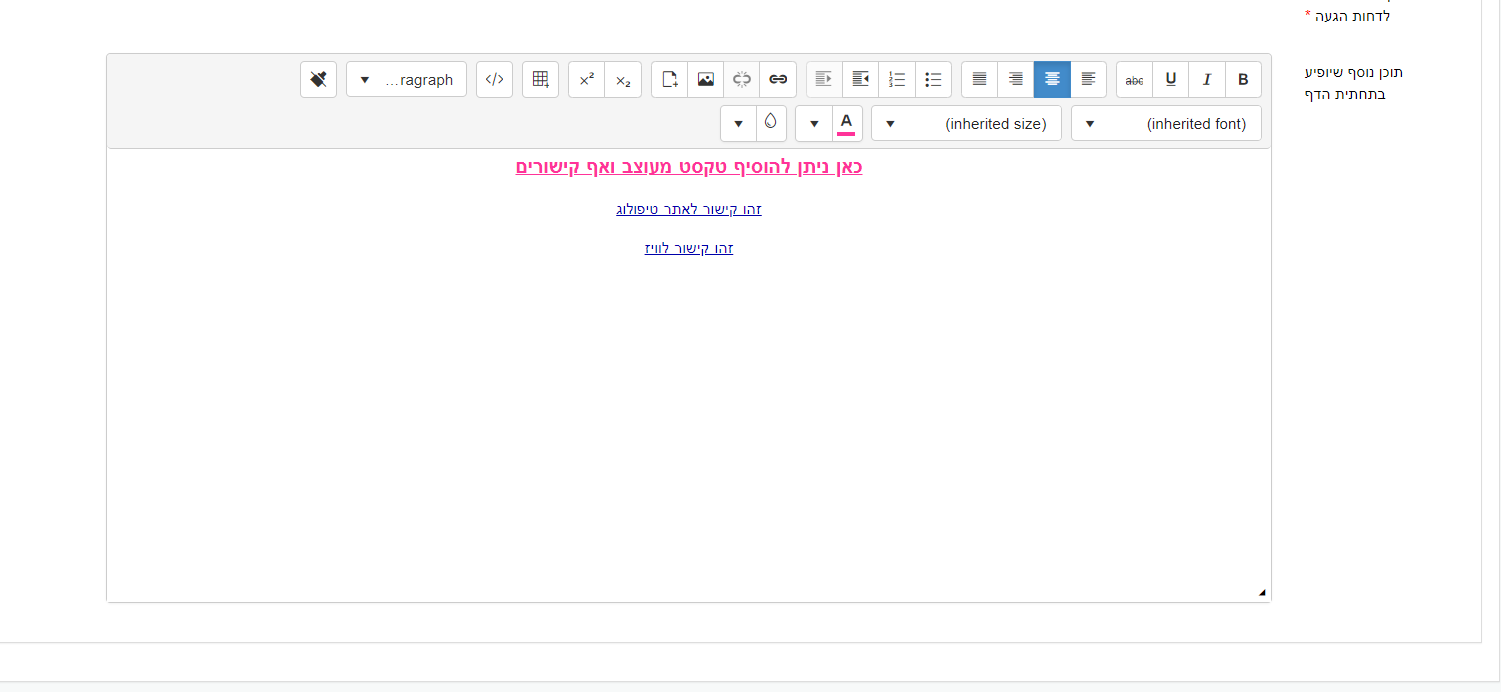Open the link זהו קישור לוויז
Image resolution: width=1501 pixels, height=692 pixels.
click(689, 248)
